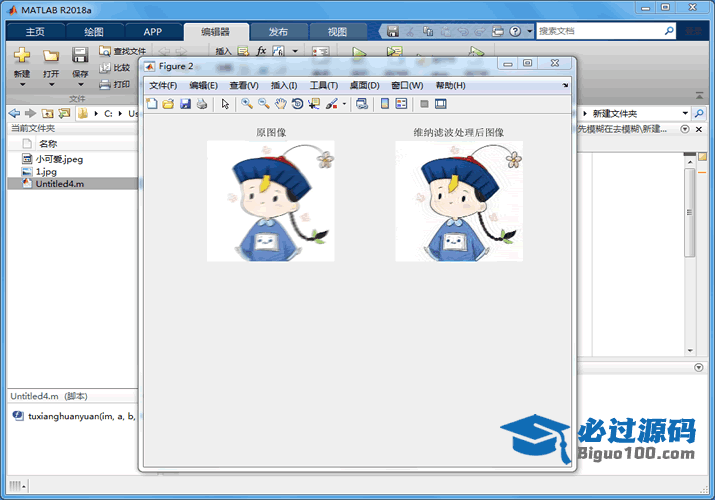This screenshot has width=715, height=500.
Task: Click the quick access save icon
Action: pos(393,31)
